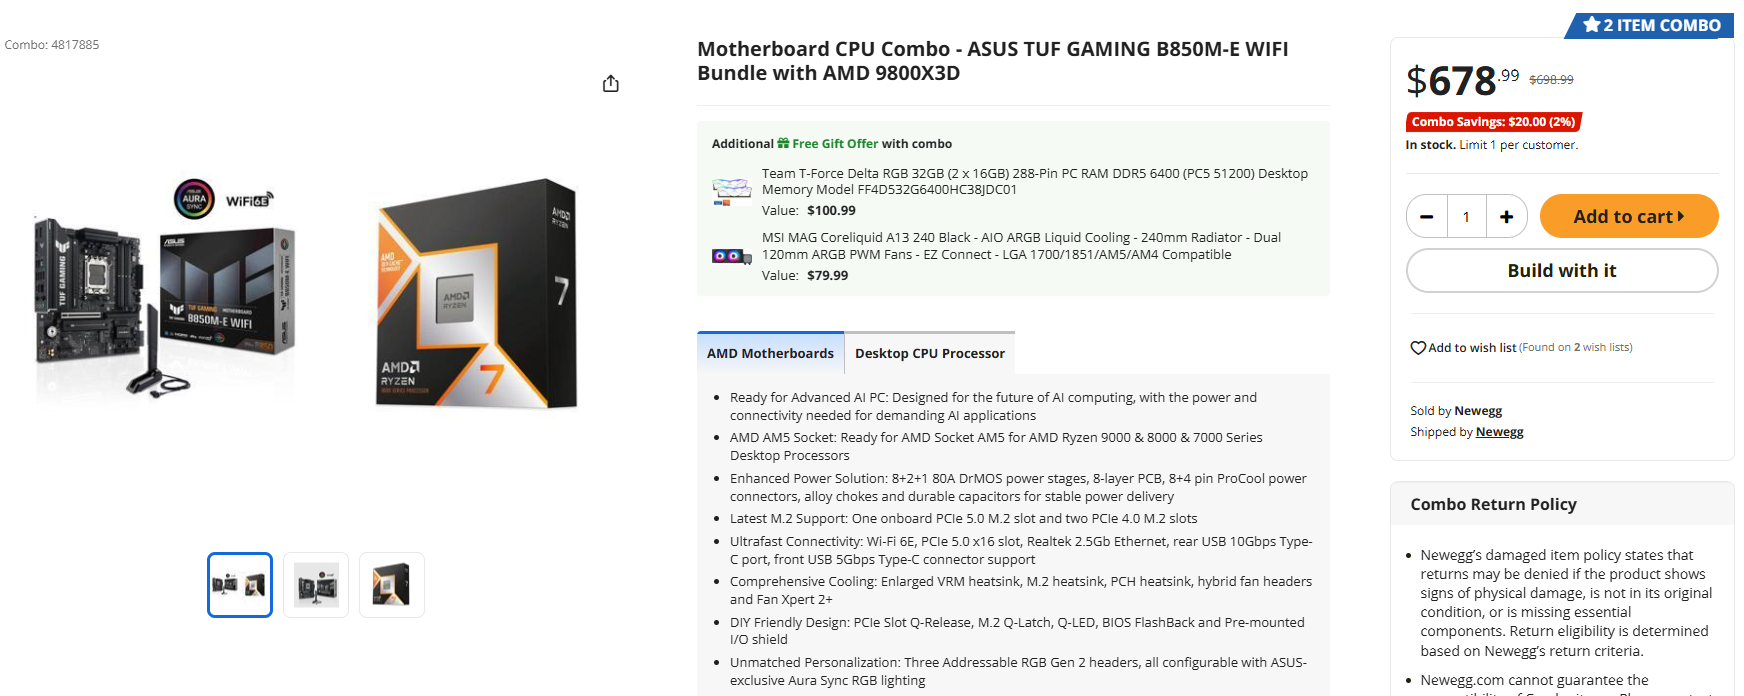The image size is (1744, 696).
Task: Switch to the Desktop CPU Processor tab
Action: pyautogui.click(x=930, y=353)
